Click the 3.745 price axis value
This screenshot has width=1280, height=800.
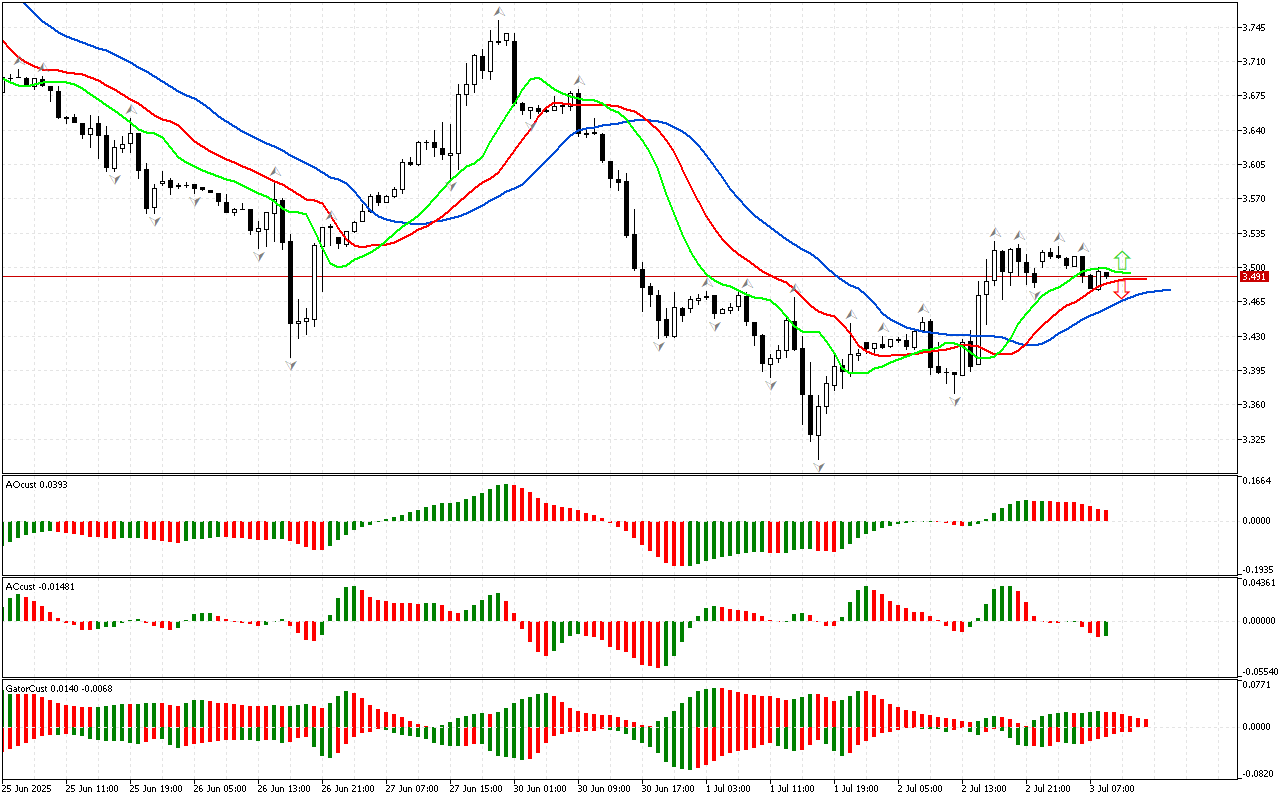pyautogui.click(x=1254, y=28)
